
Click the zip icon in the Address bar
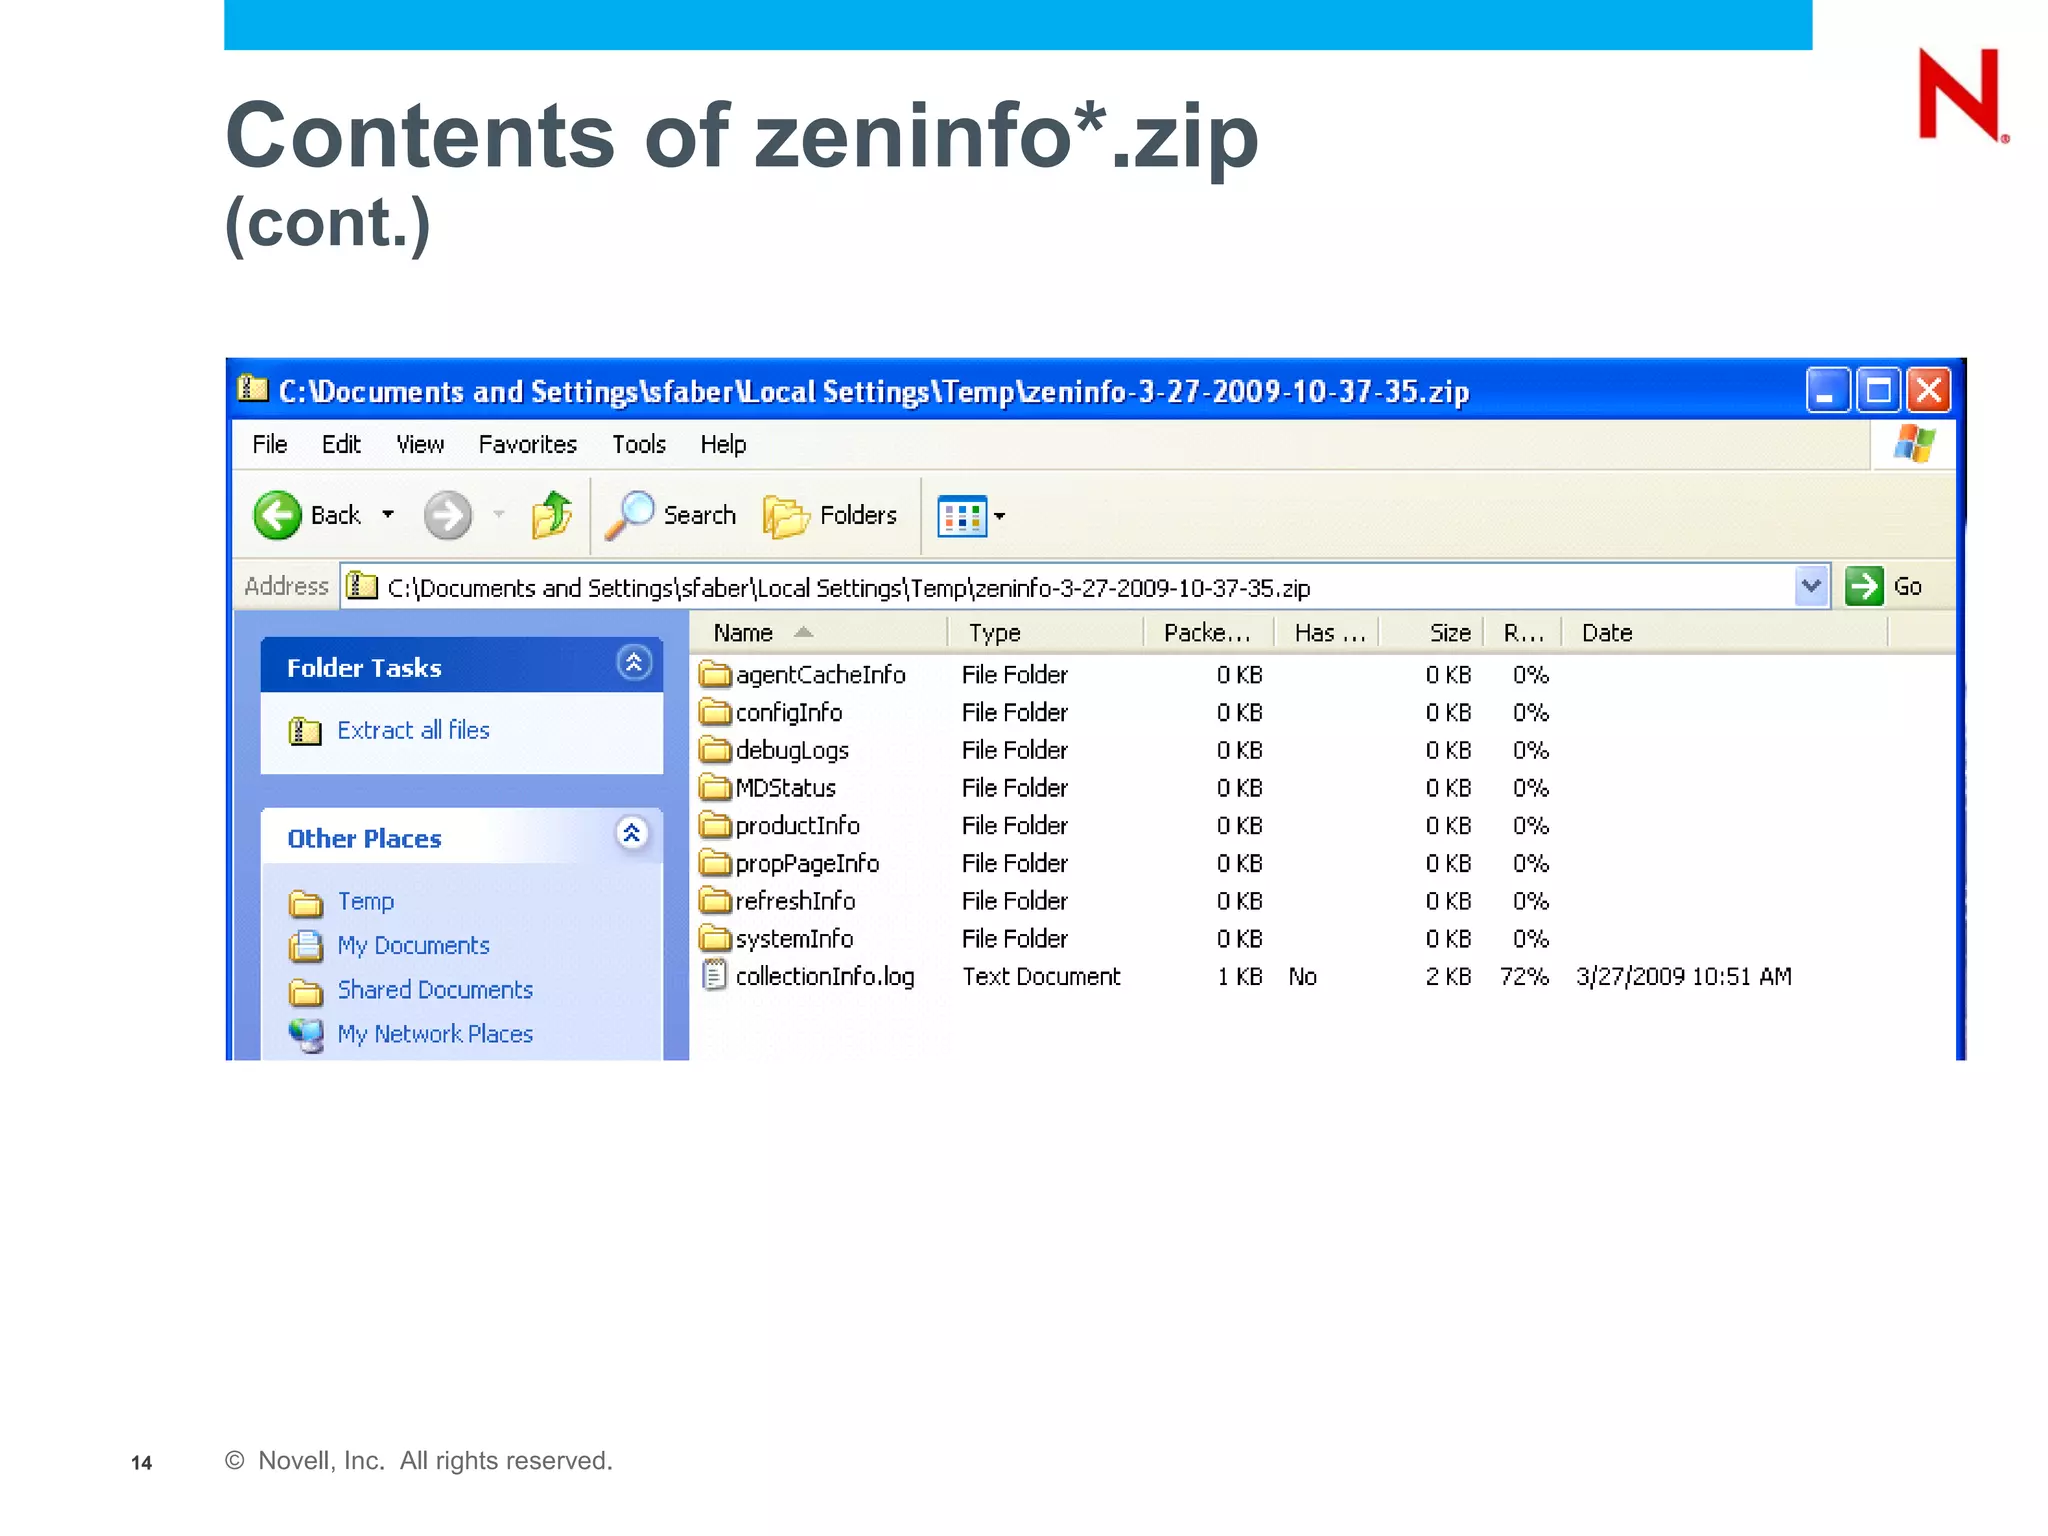(362, 585)
